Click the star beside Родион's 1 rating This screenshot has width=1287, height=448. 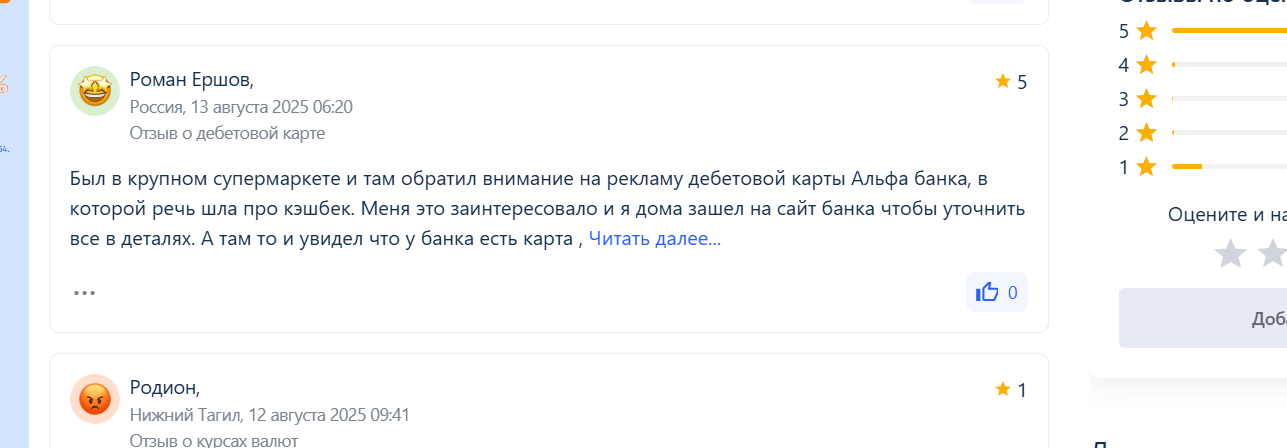tap(1003, 389)
